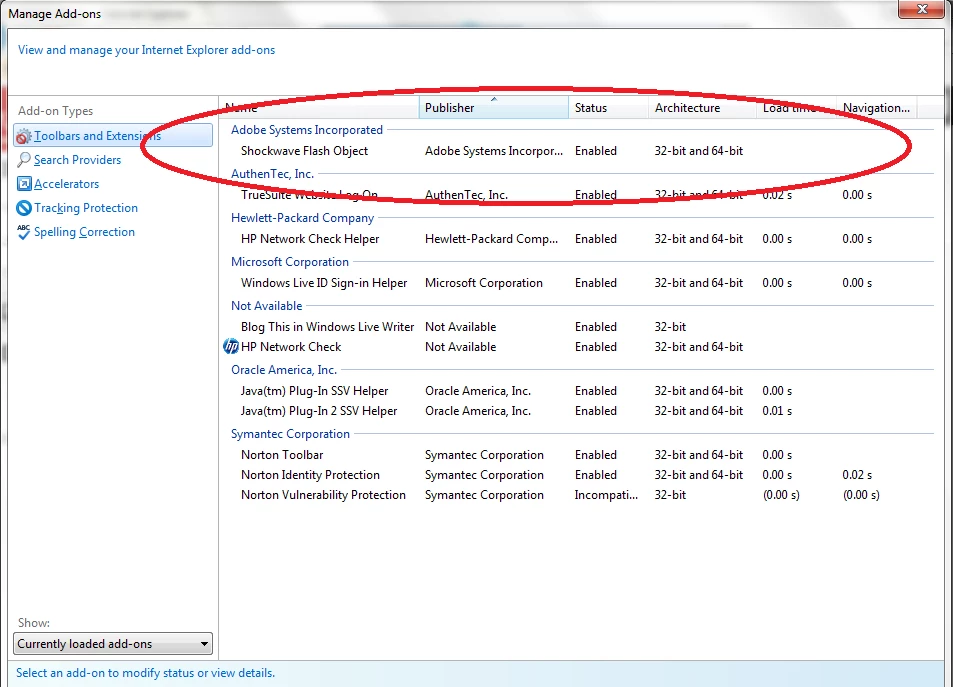Click the Accelerators arrow icon
Image resolution: width=953 pixels, height=687 pixels.
pyautogui.click(x=24, y=184)
